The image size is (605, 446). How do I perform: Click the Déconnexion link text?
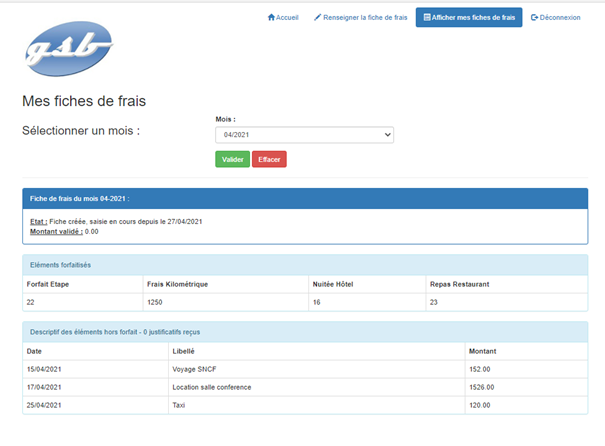coord(560,17)
